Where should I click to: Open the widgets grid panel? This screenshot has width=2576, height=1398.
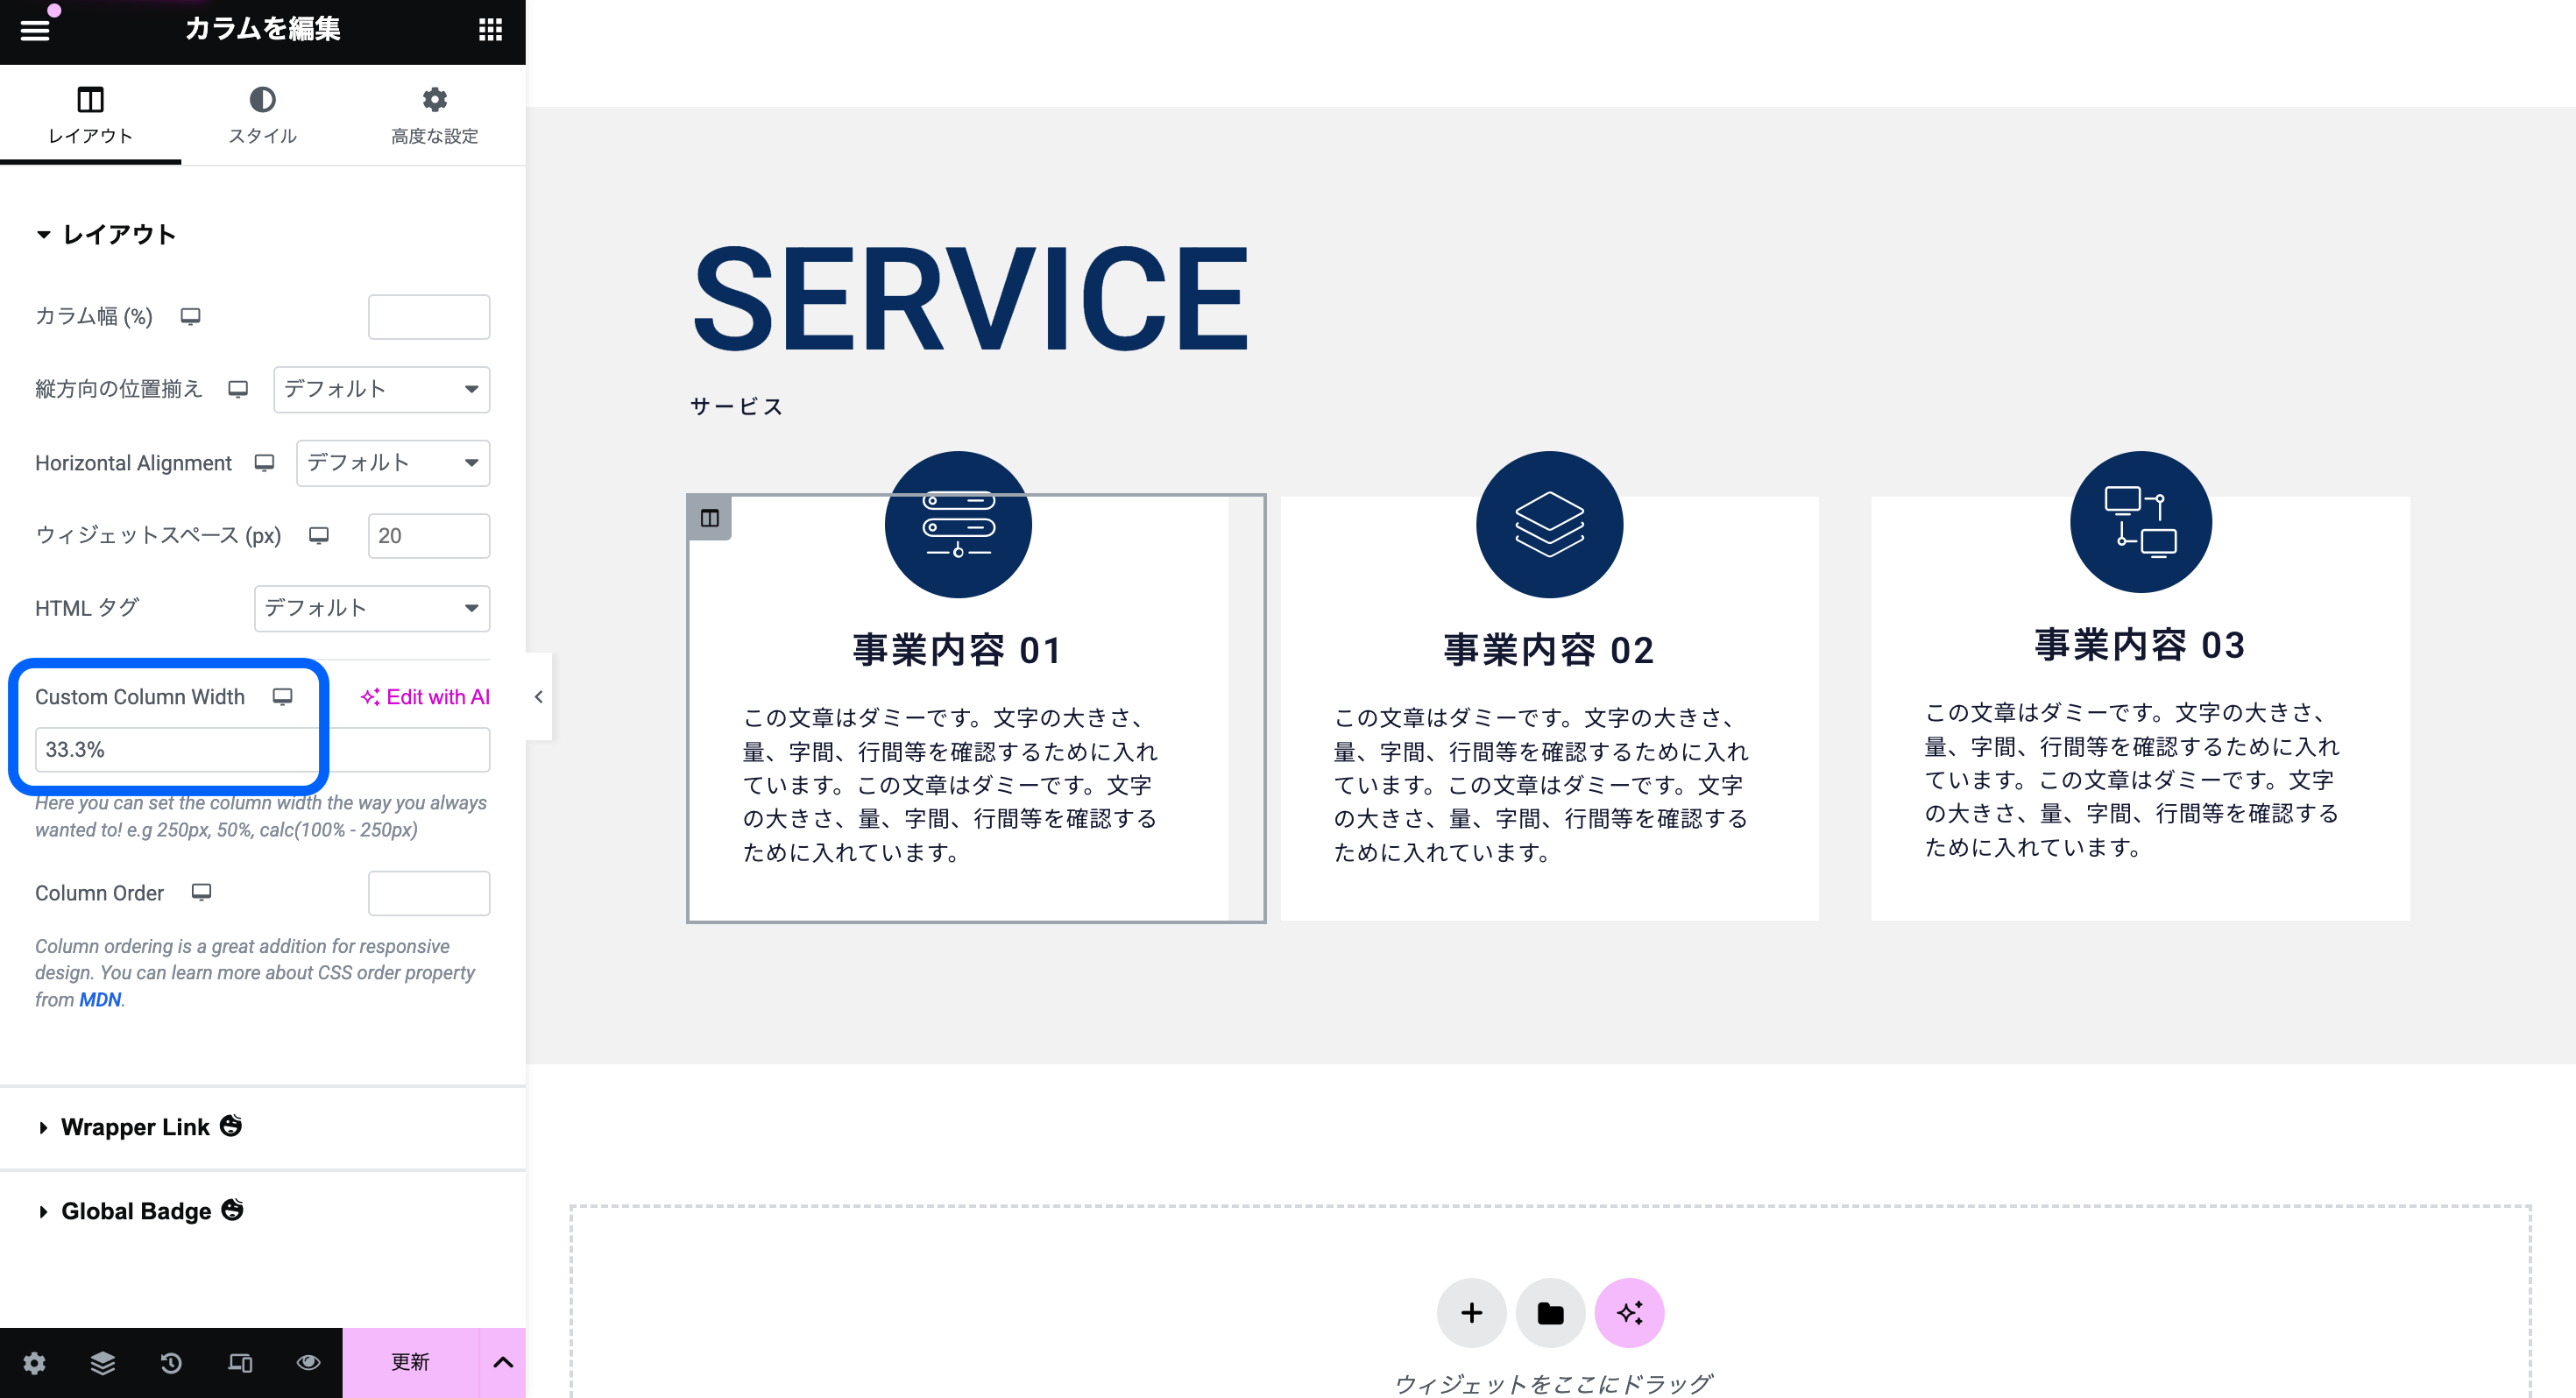[490, 30]
